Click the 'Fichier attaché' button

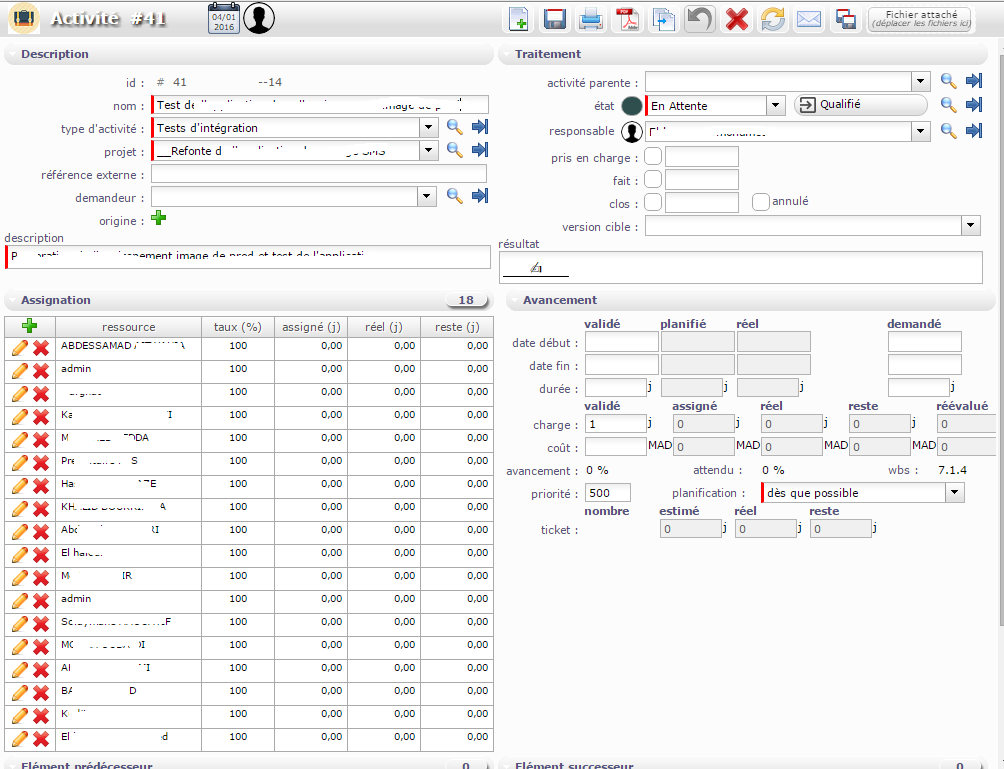(x=920, y=19)
